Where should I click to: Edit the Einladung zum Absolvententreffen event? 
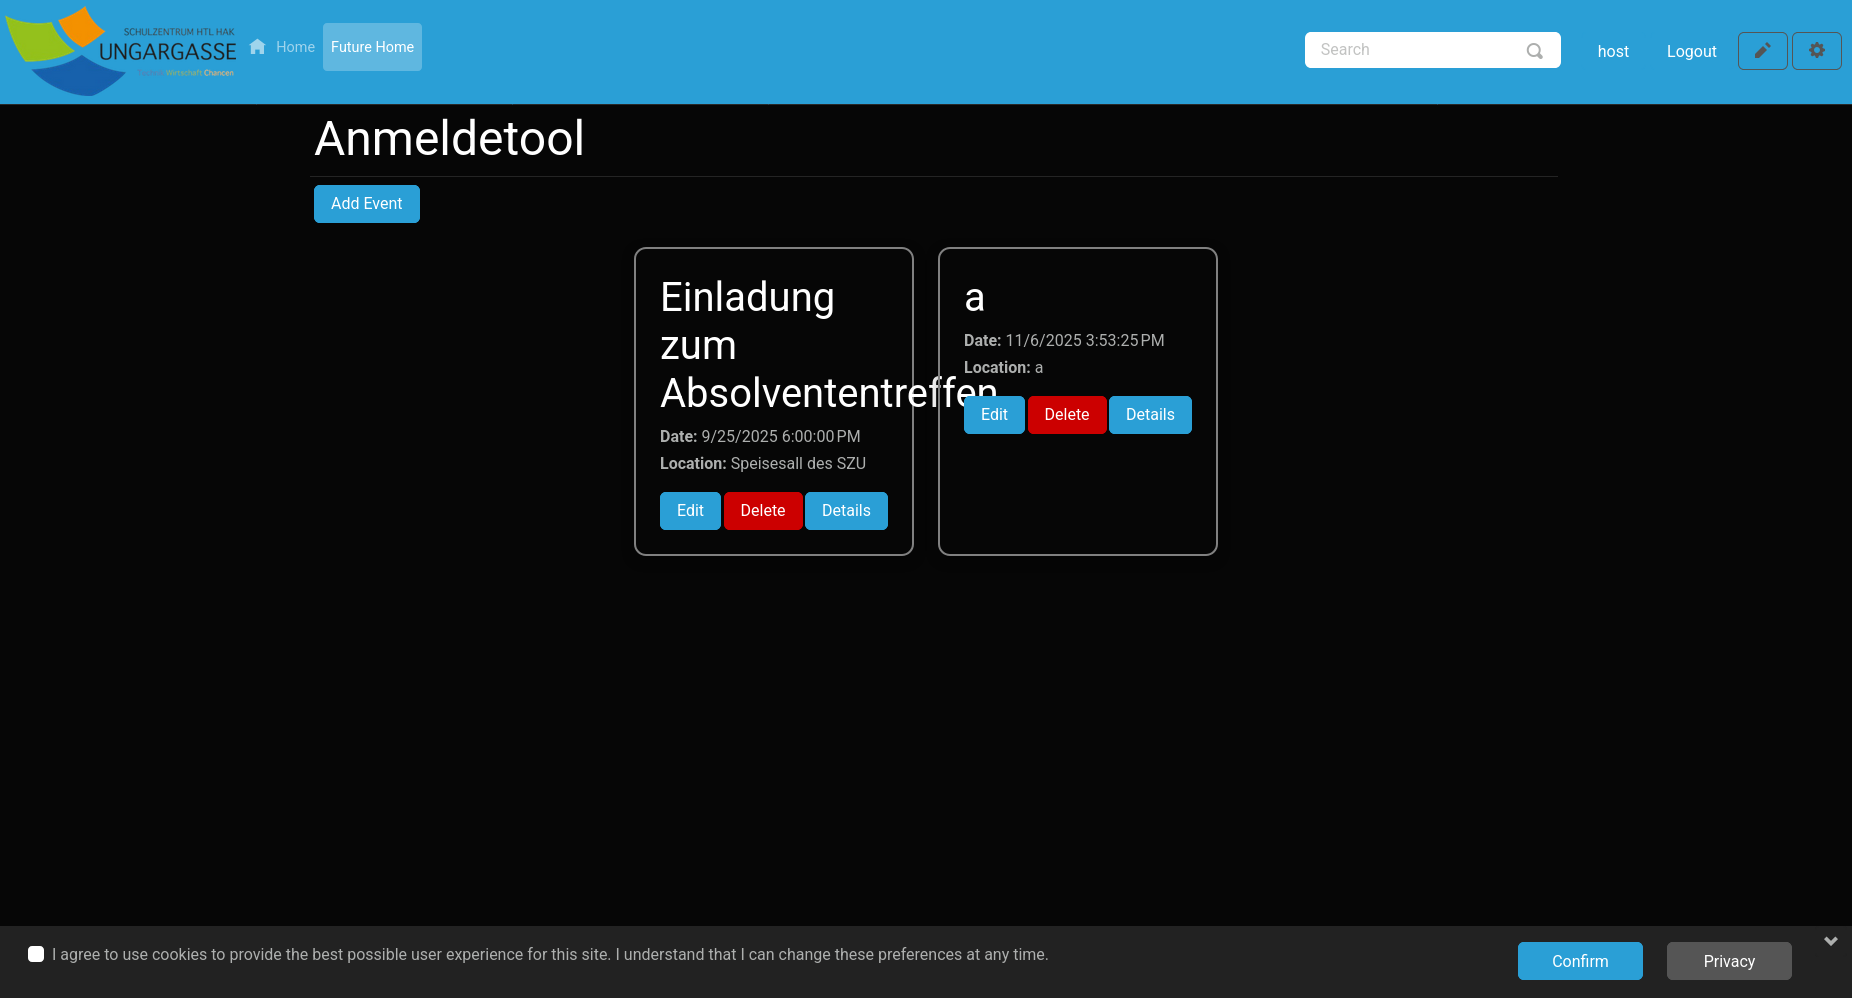click(x=690, y=511)
